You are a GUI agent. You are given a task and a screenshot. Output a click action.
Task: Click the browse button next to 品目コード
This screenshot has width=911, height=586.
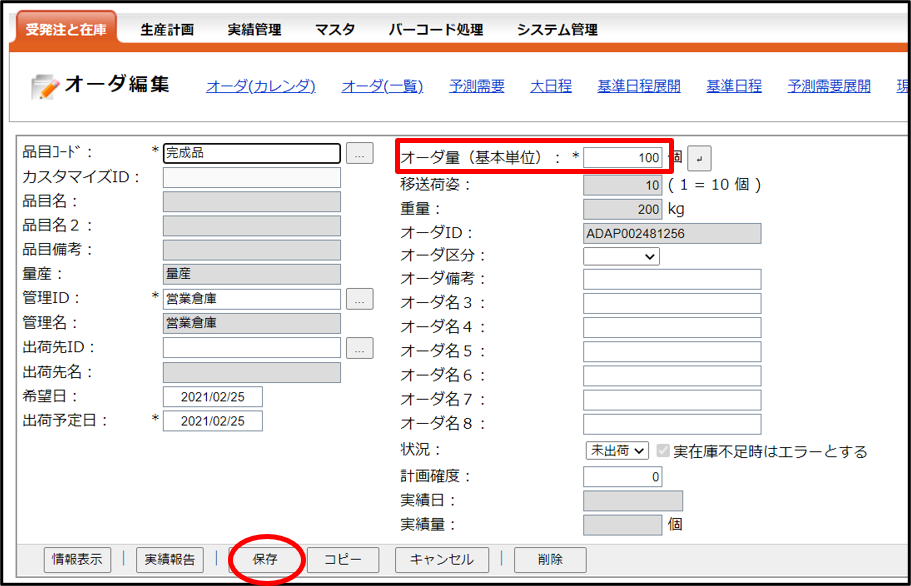click(x=360, y=154)
